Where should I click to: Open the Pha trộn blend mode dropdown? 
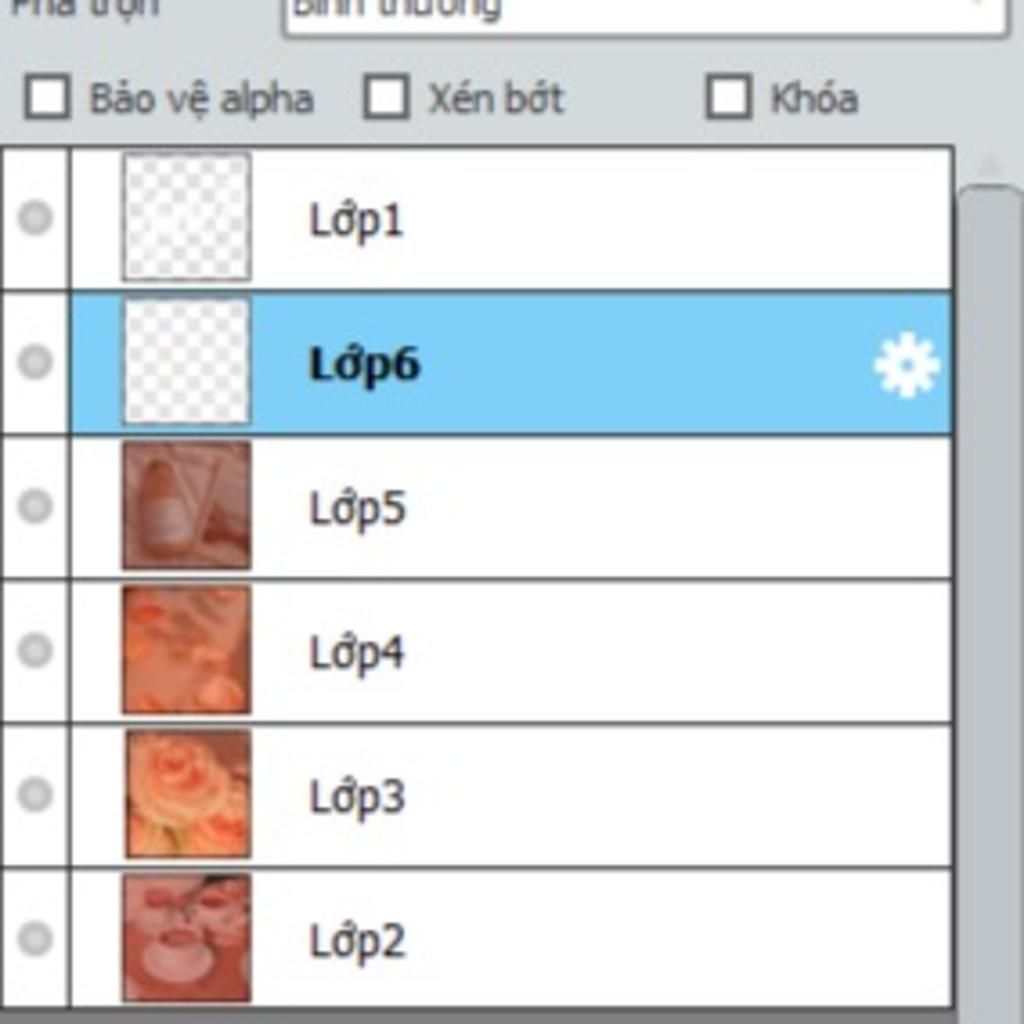646,14
